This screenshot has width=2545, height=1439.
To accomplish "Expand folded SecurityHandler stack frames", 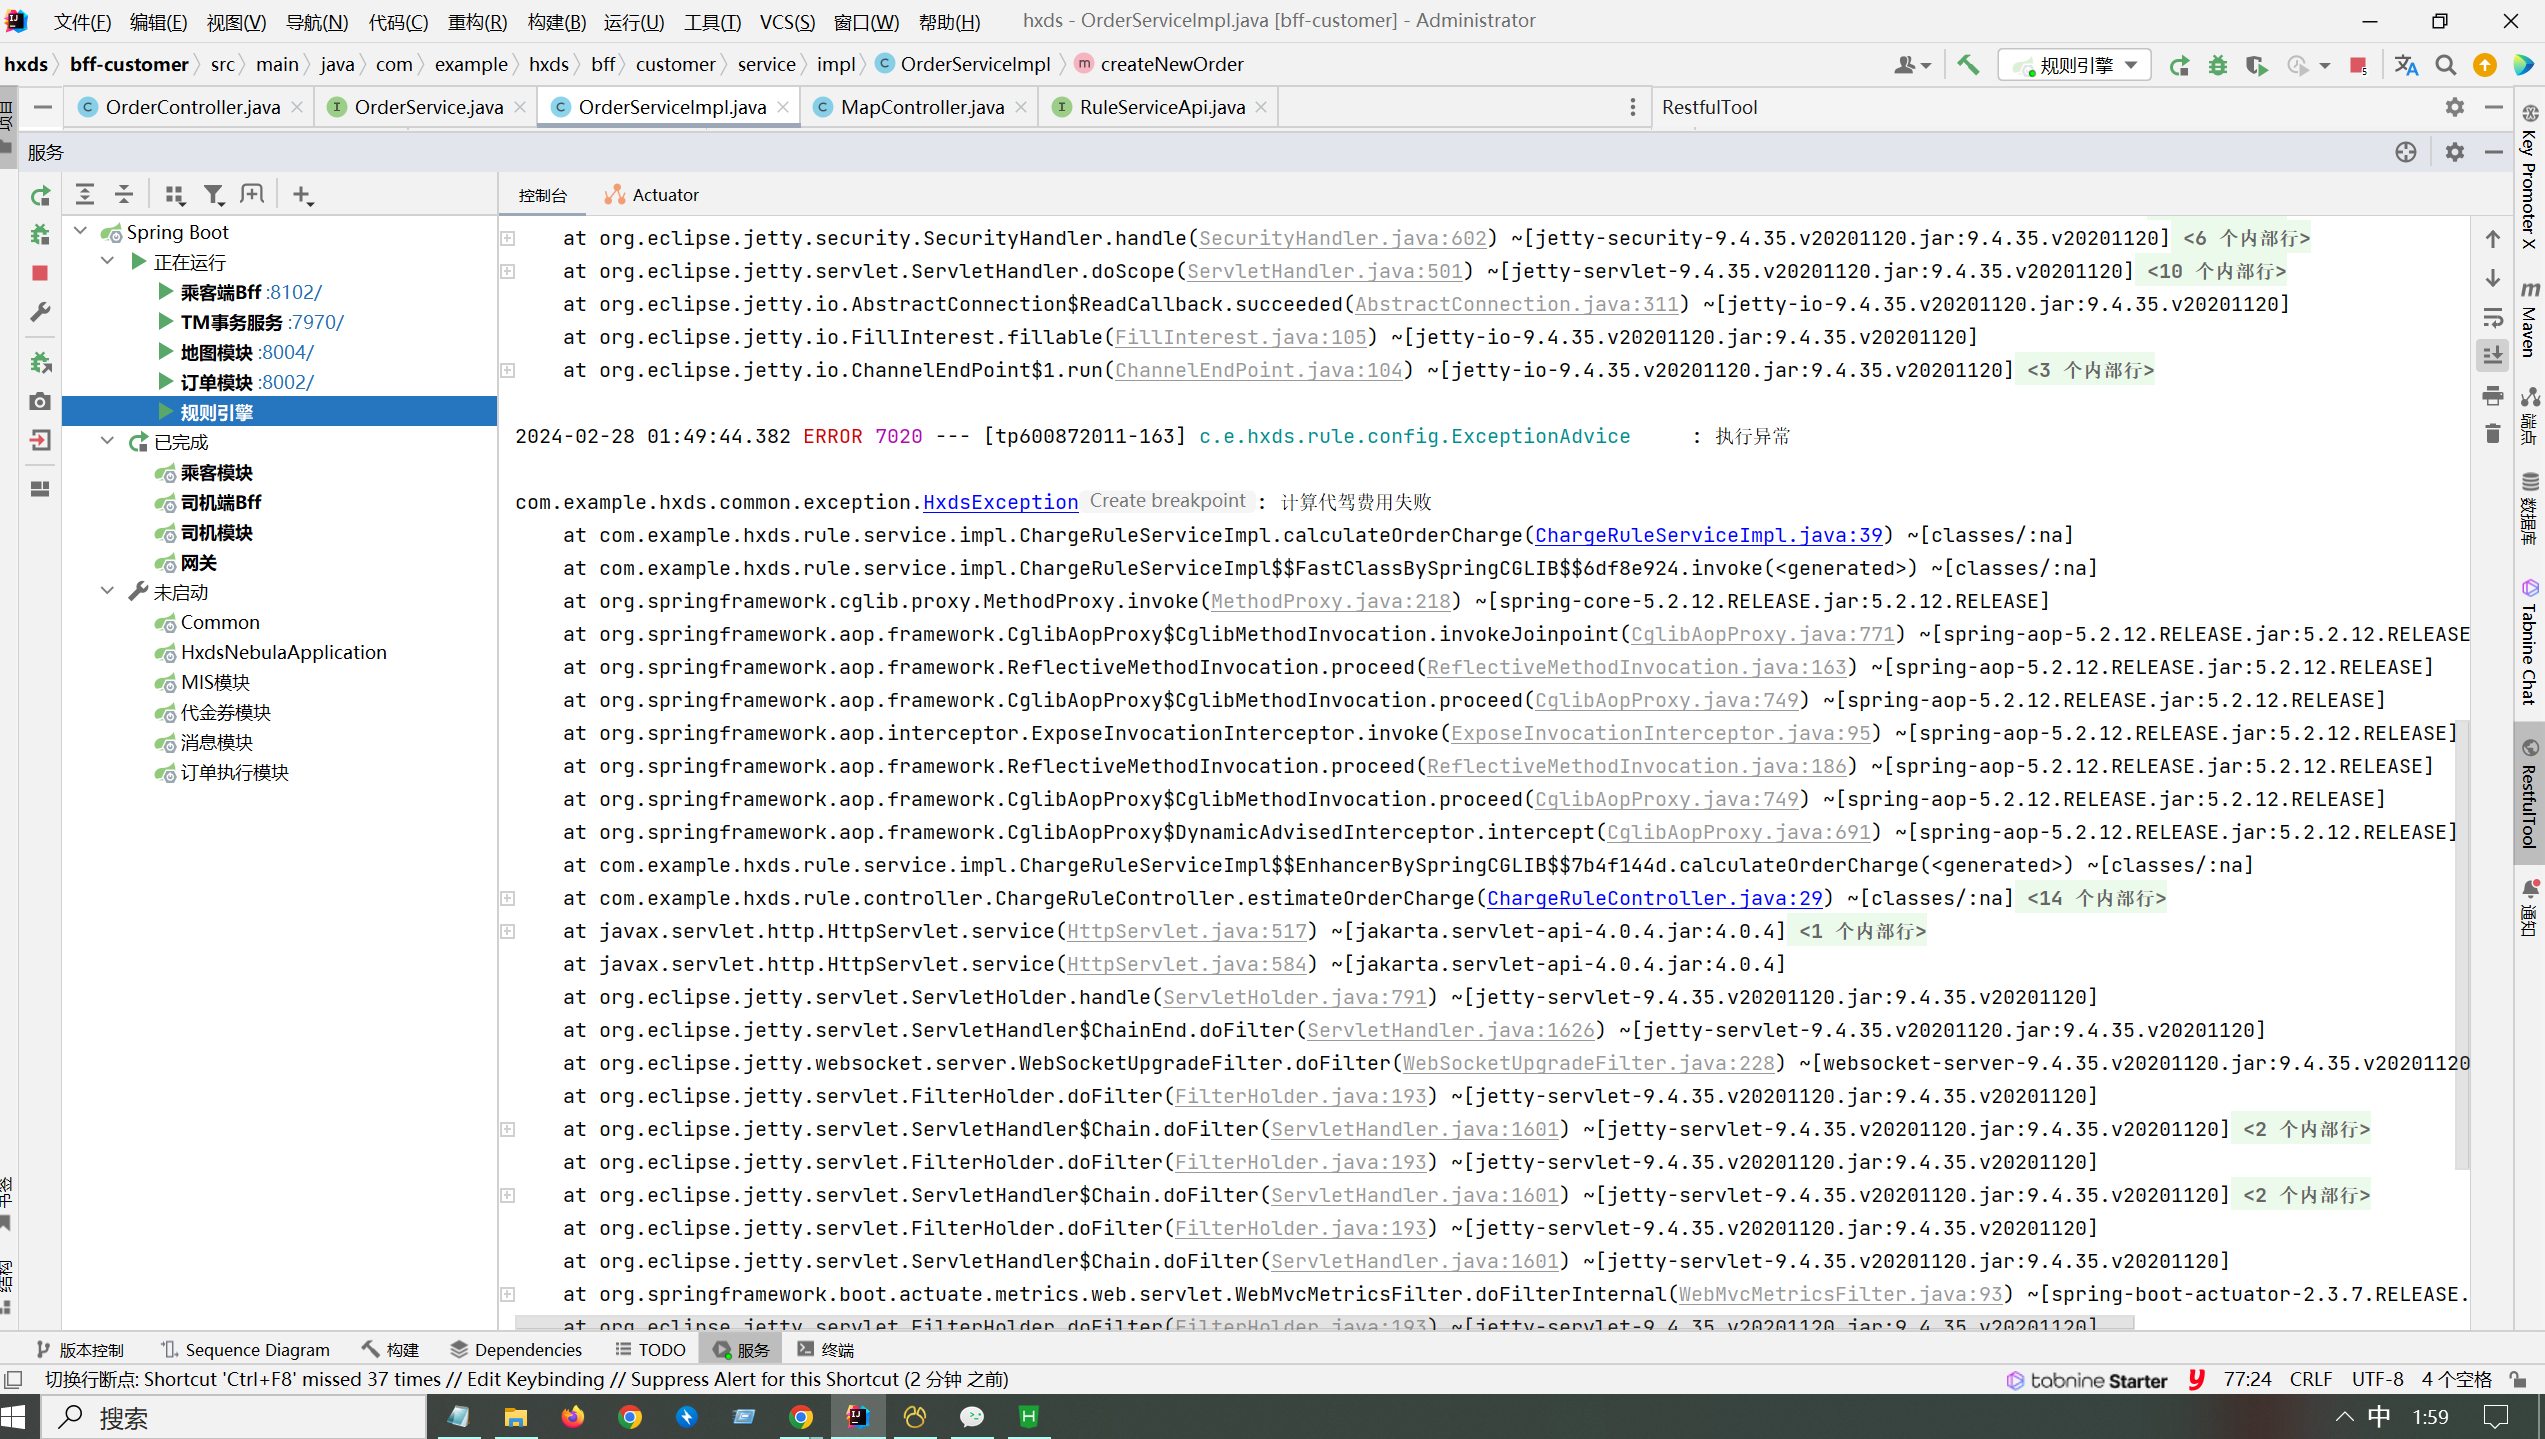I will pyautogui.click(x=508, y=238).
